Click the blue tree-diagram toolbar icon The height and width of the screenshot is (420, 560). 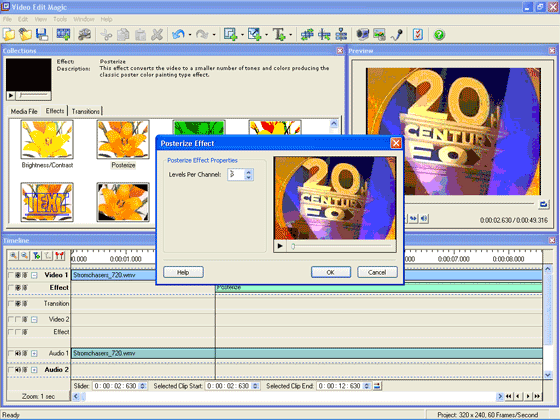click(341, 35)
